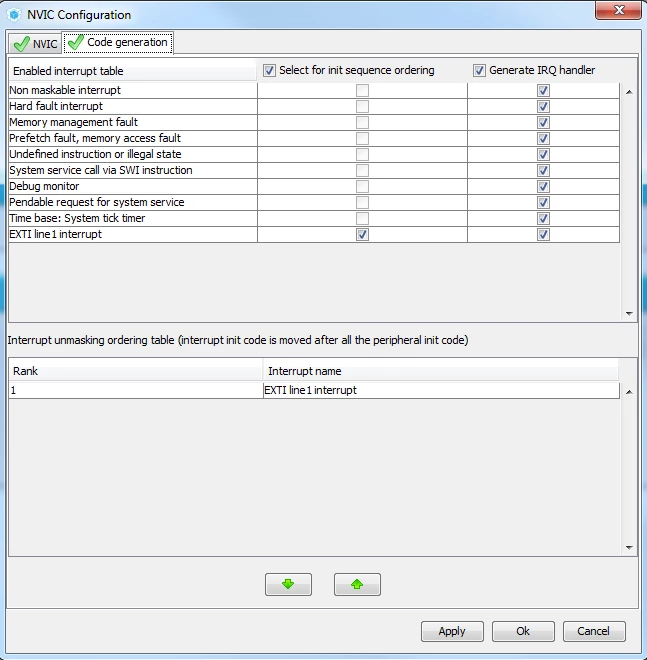Check init ordering for System tick timer

coord(362,218)
